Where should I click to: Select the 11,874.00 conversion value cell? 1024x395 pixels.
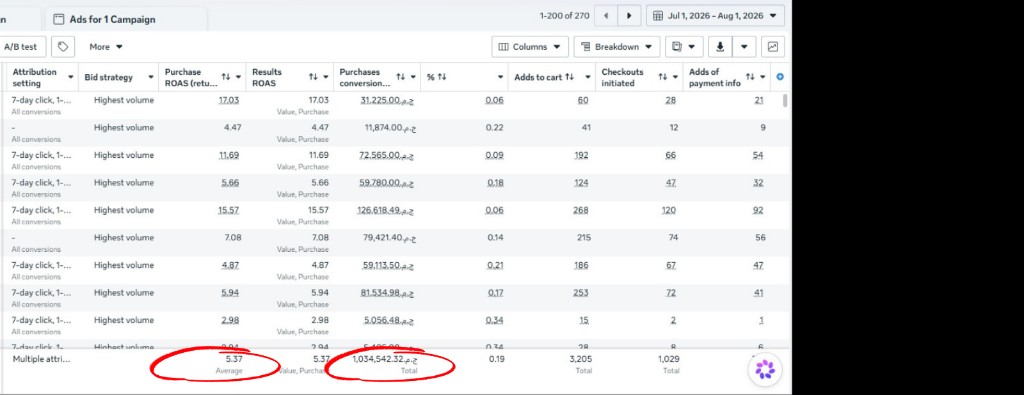click(x=391, y=128)
